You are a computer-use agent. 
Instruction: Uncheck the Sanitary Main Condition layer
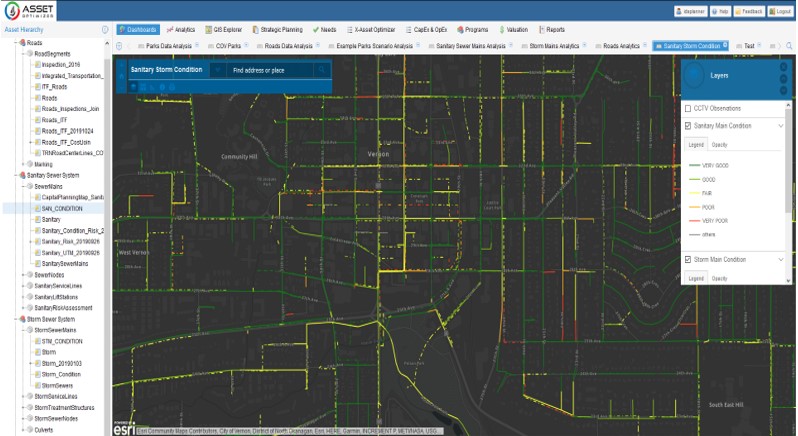(687, 126)
